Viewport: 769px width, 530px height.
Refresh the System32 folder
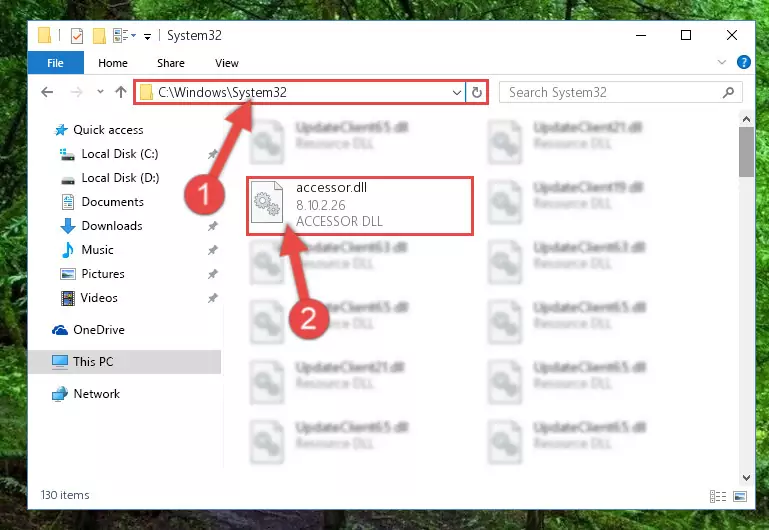pos(477,92)
